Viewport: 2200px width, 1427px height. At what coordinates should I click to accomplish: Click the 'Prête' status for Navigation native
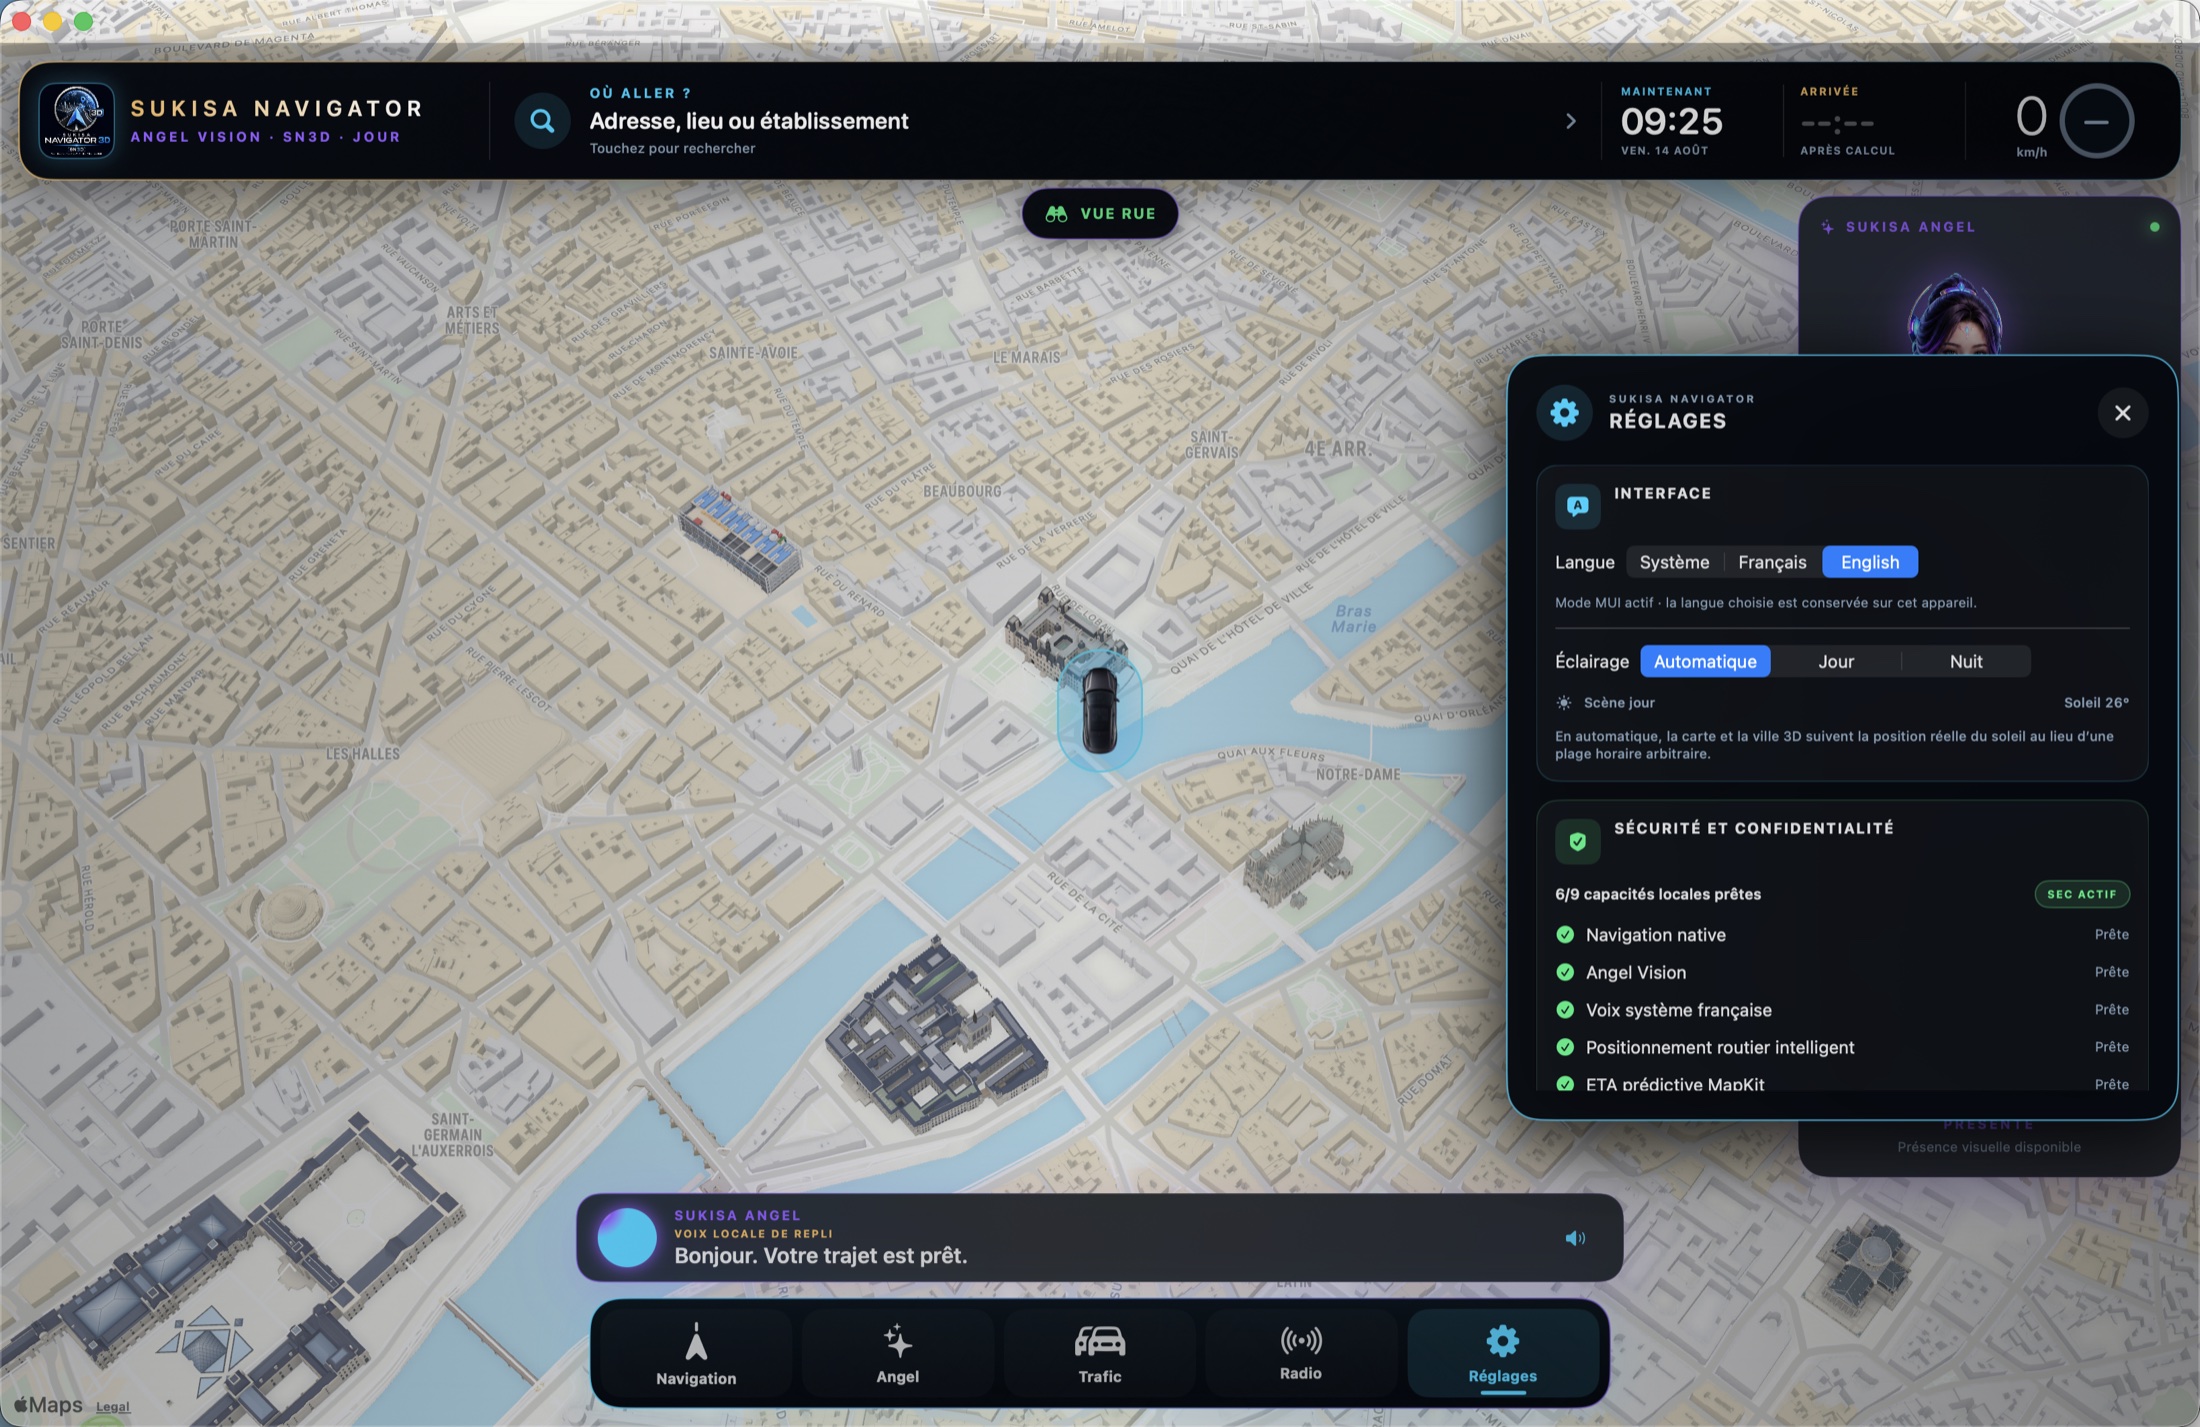[x=2112, y=934]
